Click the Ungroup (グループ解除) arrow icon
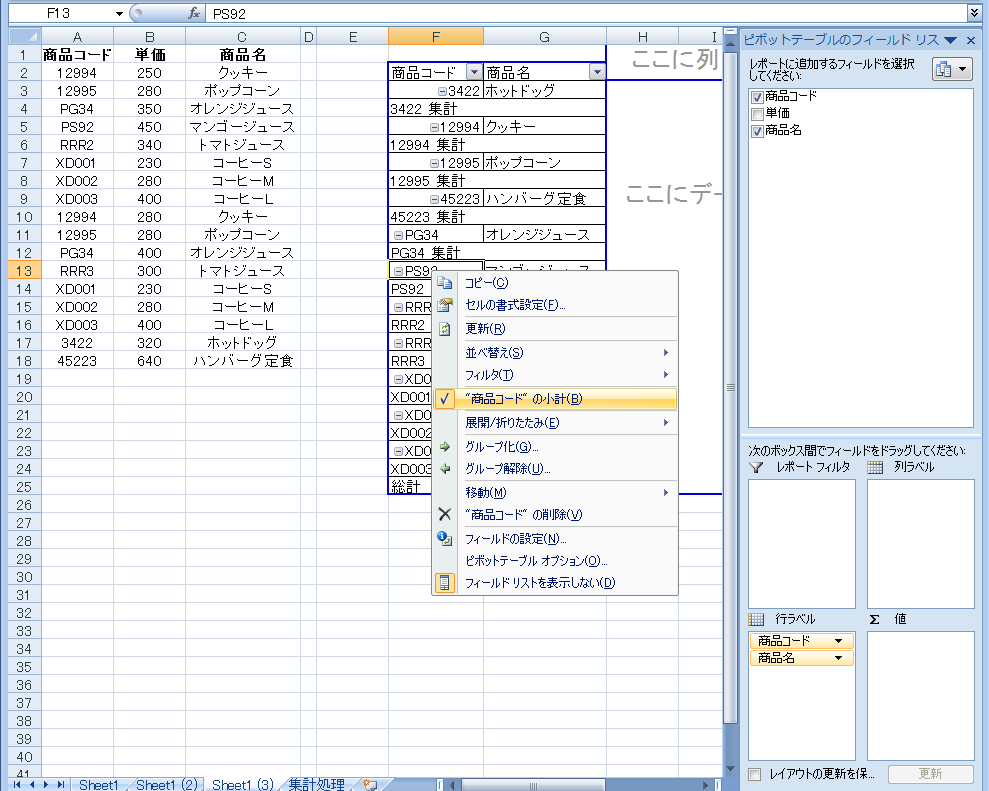 click(x=446, y=468)
